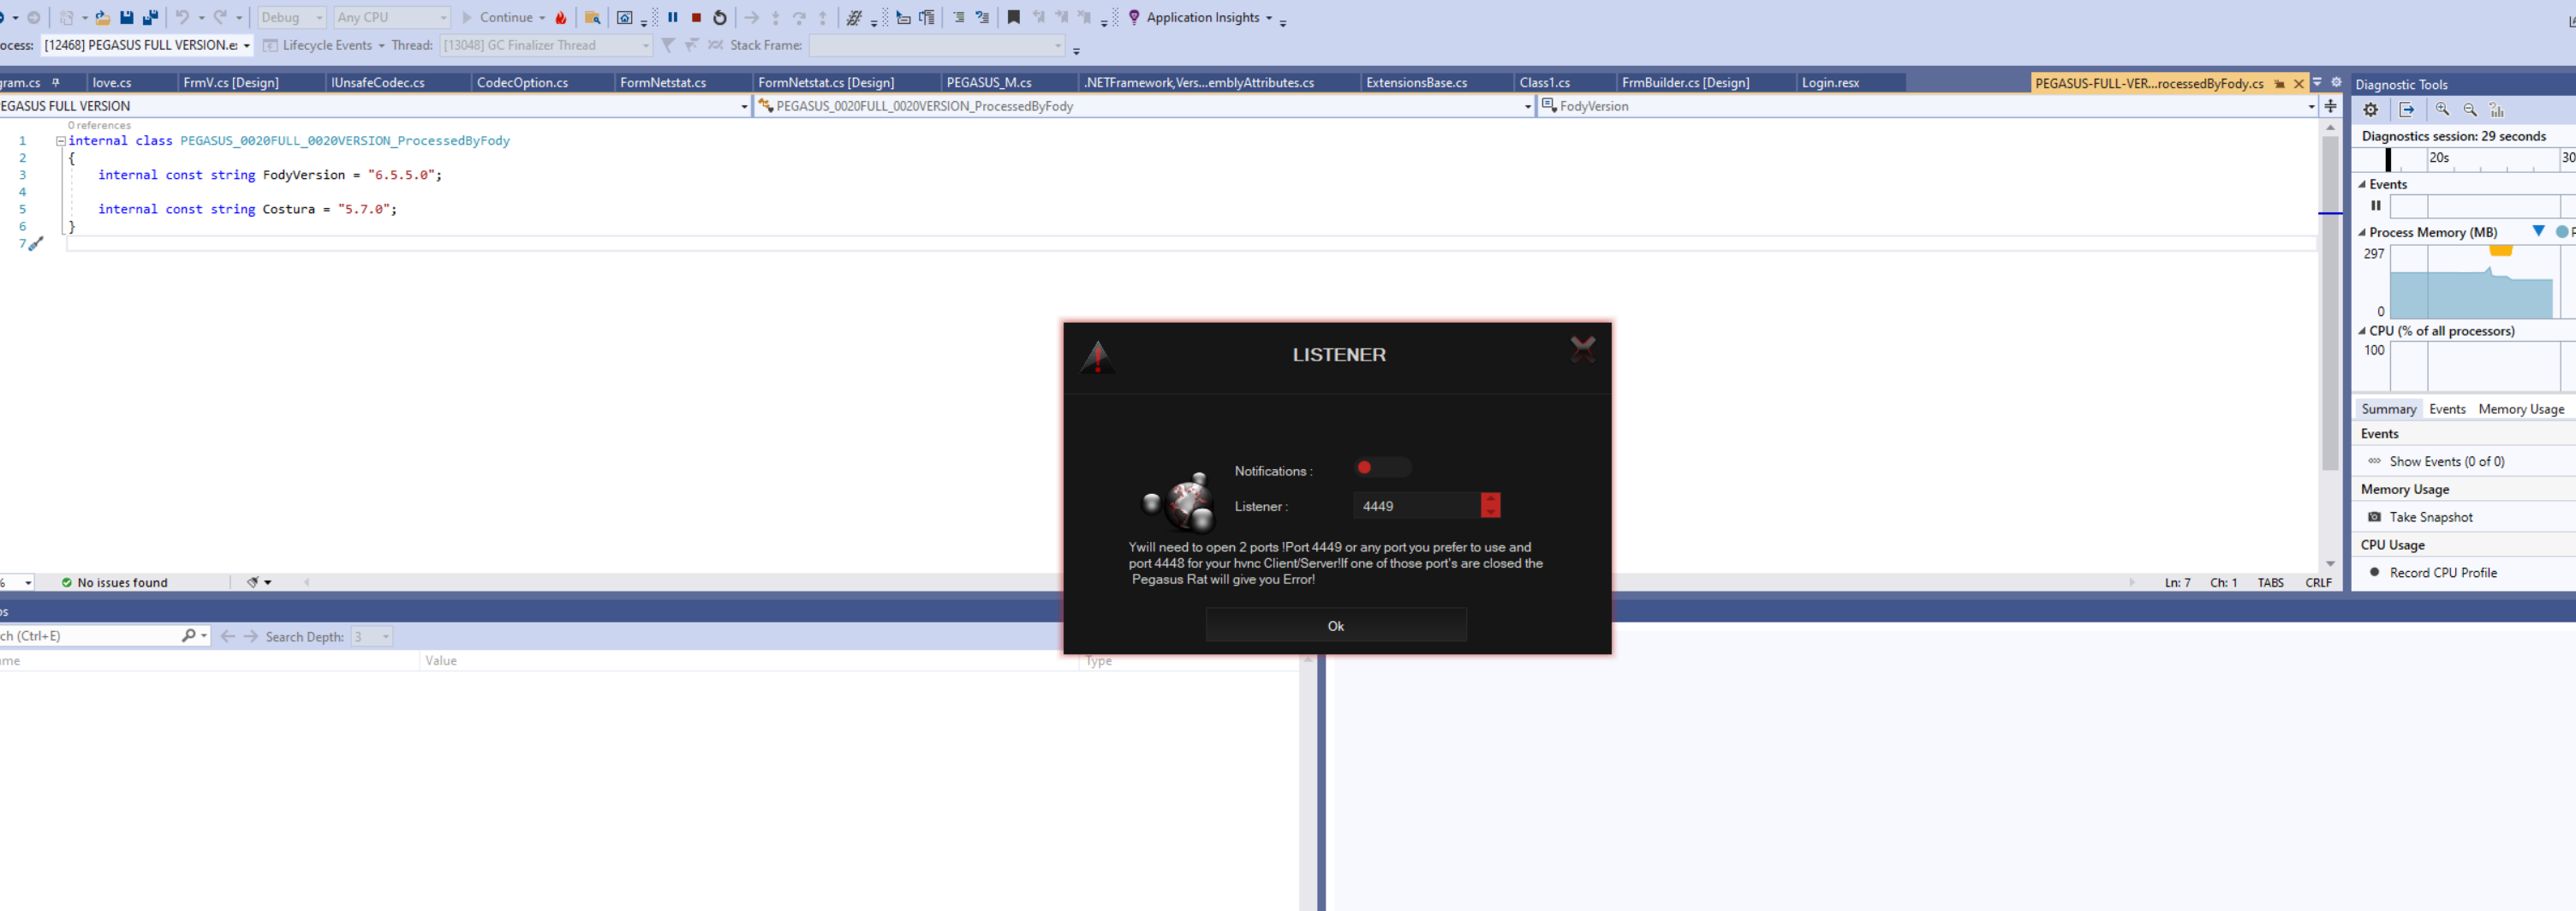
Task: Click the reset view chart icon in Diagnostic Tools
Action: (2497, 110)
